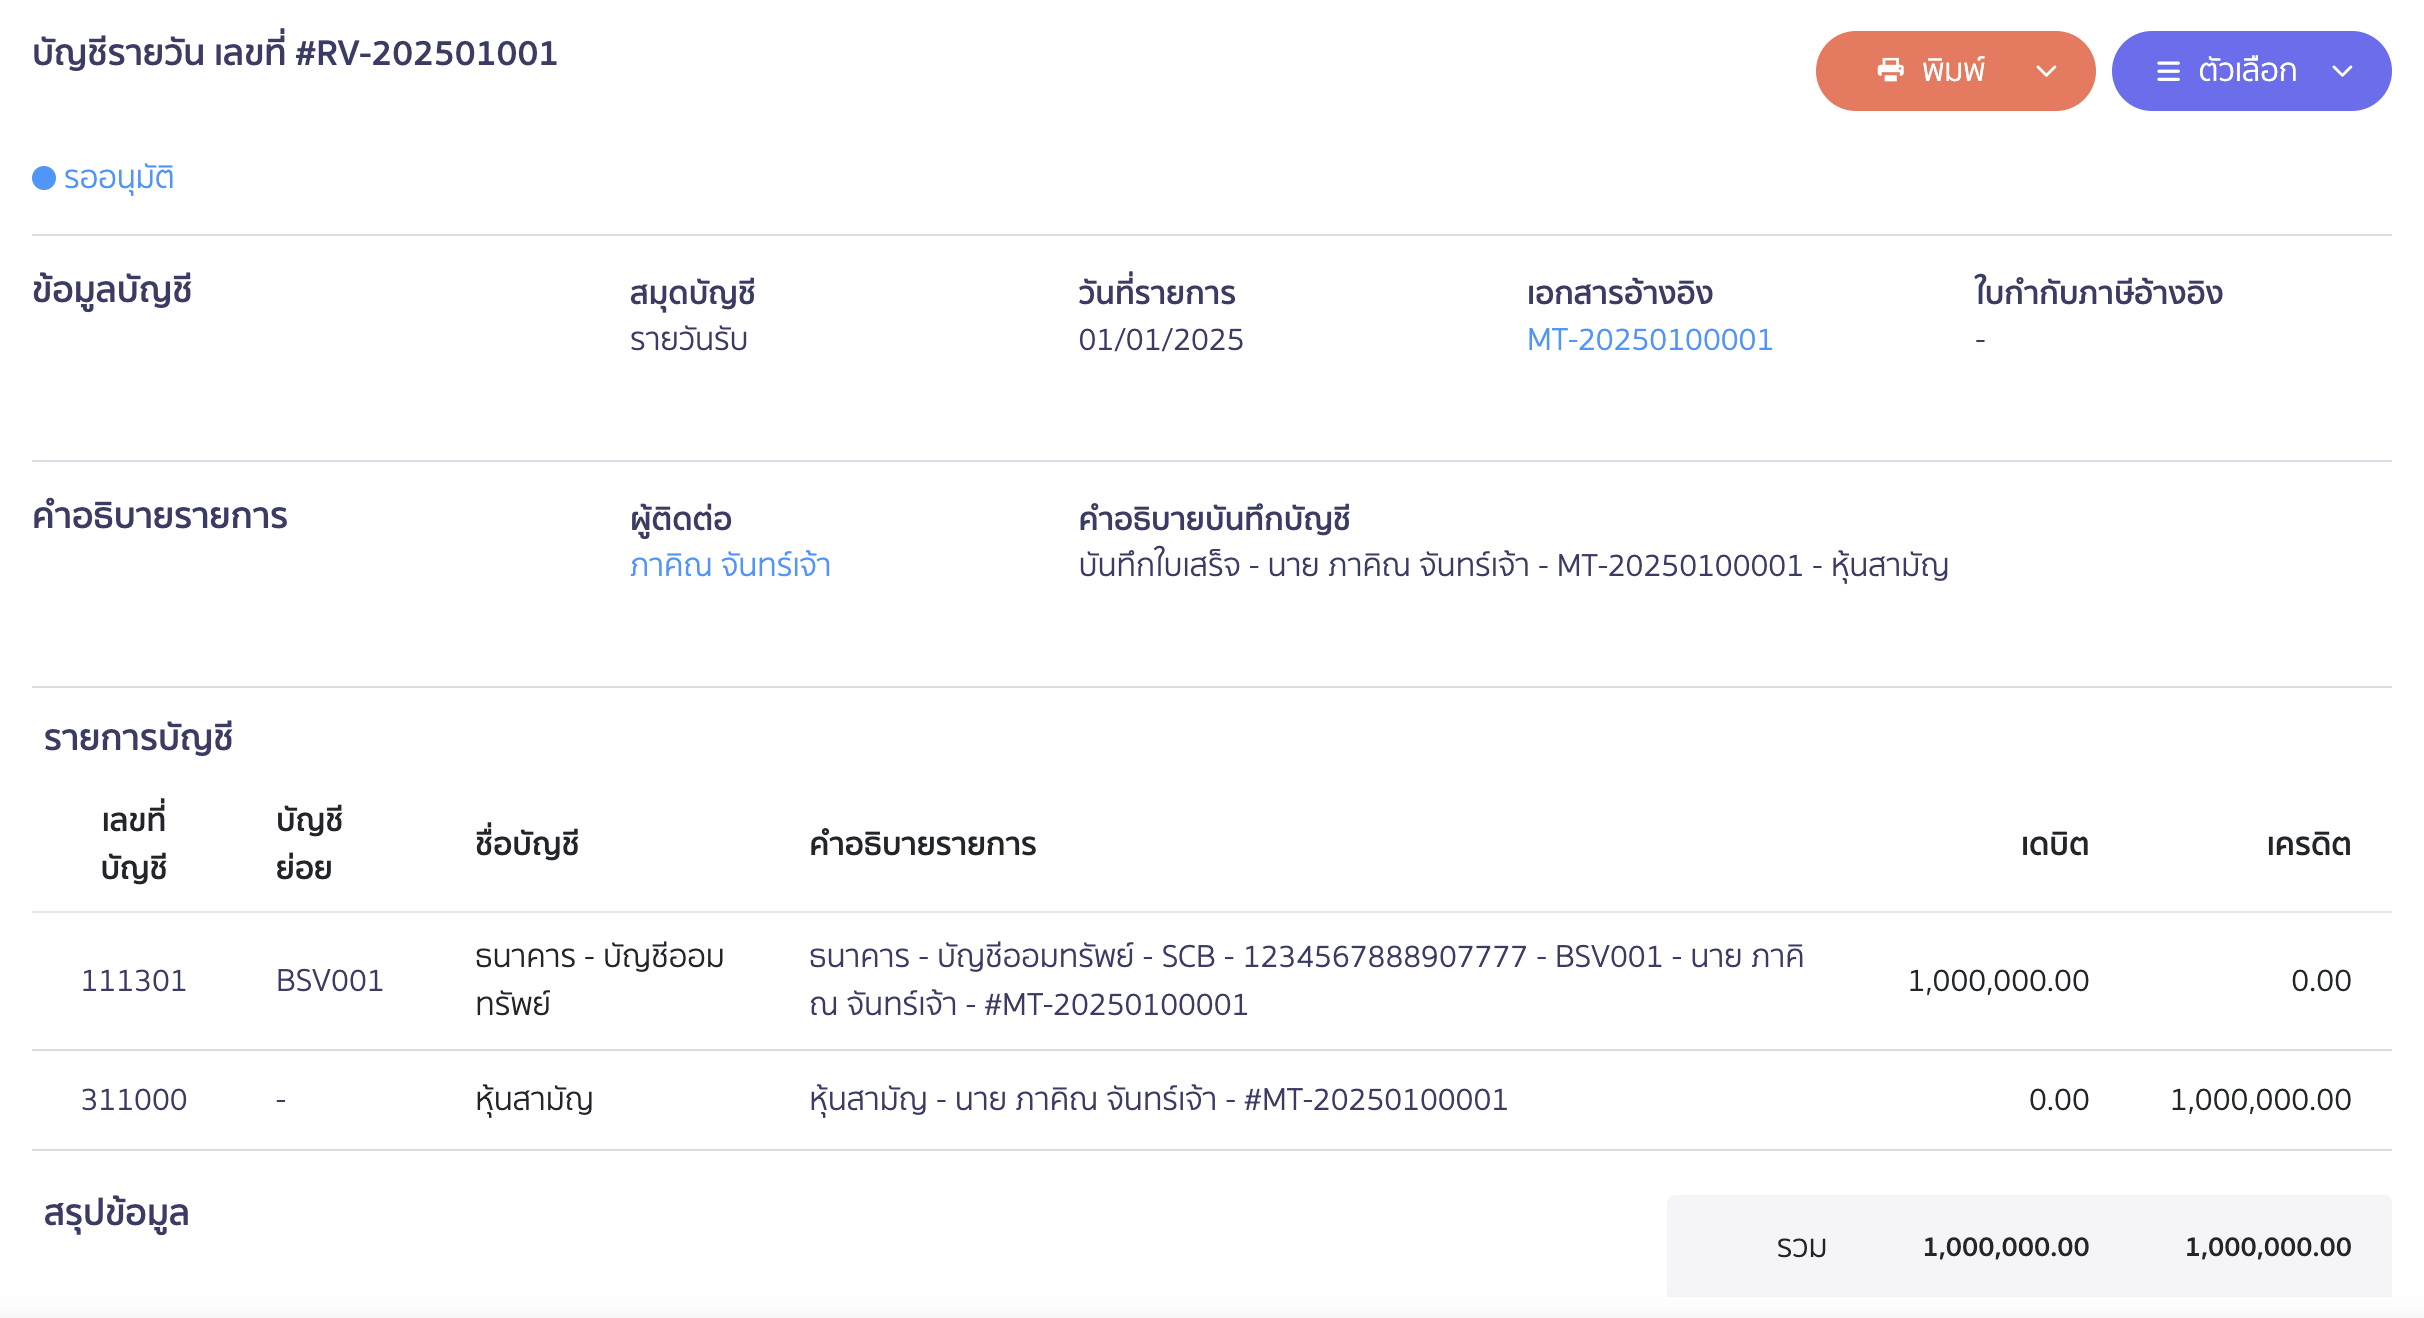
Task: Click the หุ้นสามัญ account name cell
Action: (534, 1100)
